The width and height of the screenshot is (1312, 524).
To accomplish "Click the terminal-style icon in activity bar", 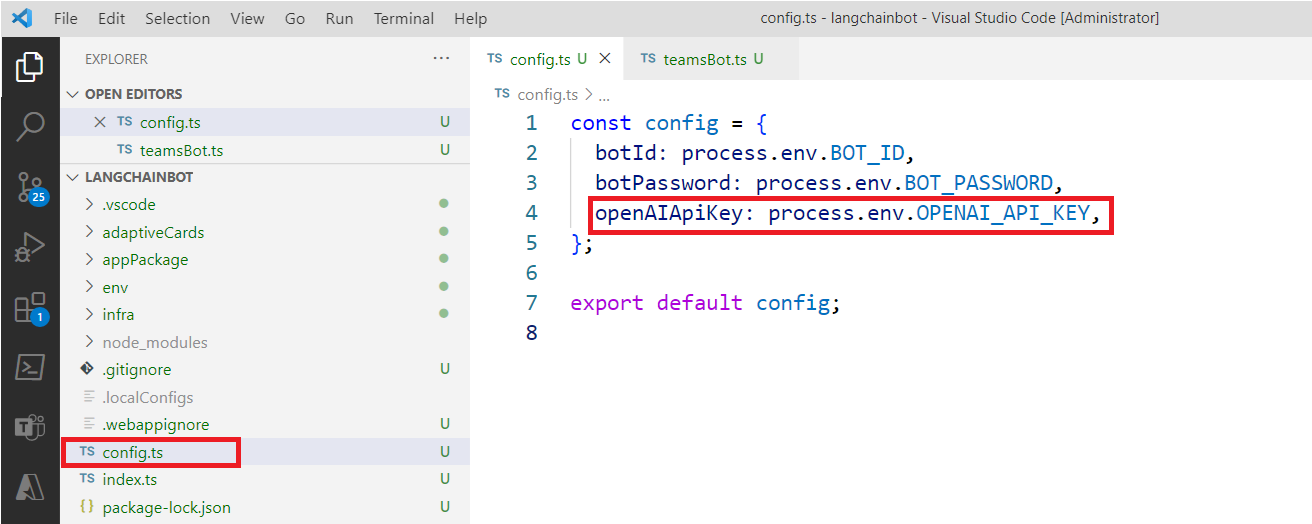I will click(x=30, y=367).
